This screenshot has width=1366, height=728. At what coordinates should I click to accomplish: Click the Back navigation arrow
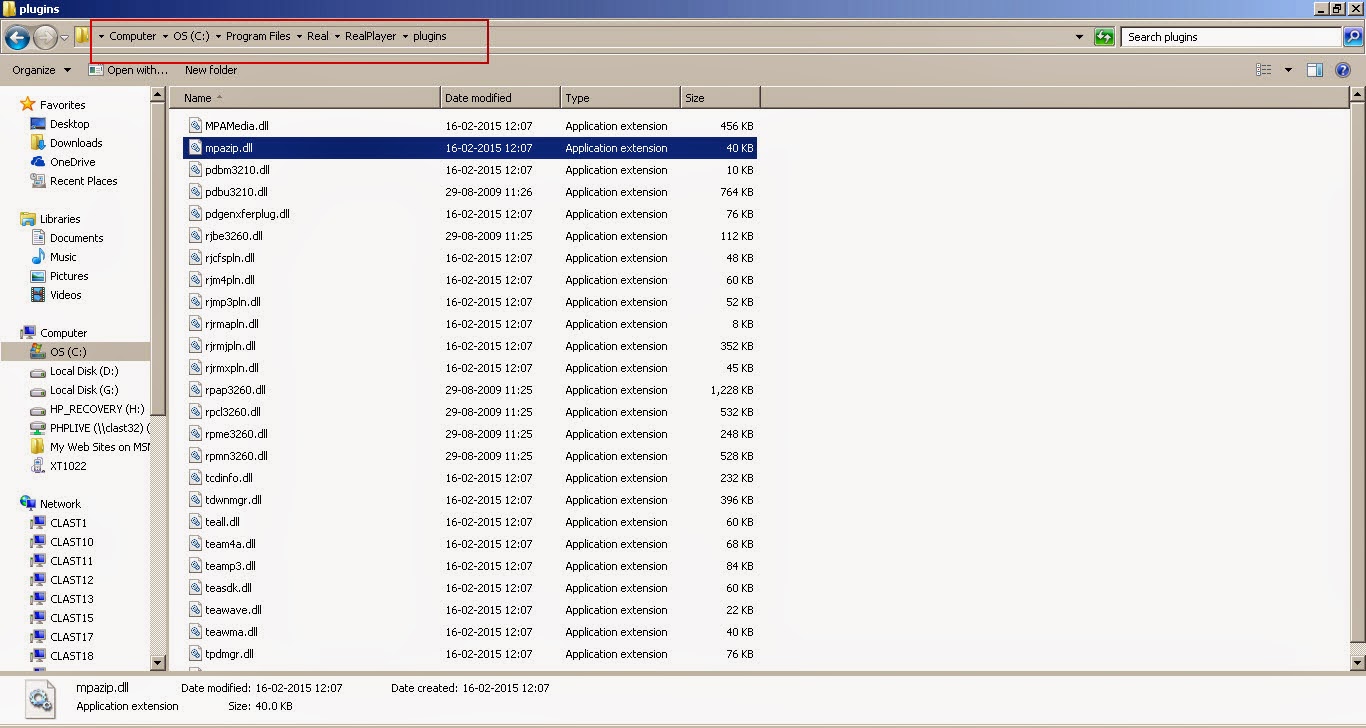17,38
